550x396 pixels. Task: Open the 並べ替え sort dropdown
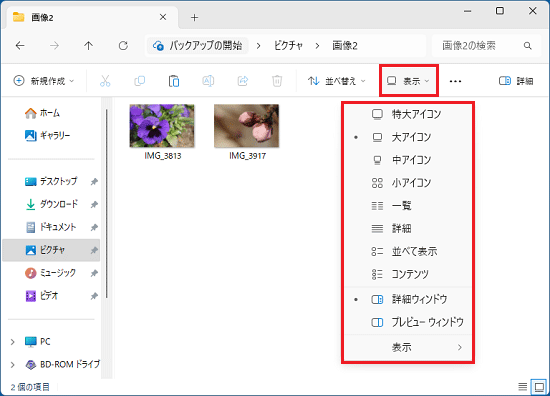337,81
